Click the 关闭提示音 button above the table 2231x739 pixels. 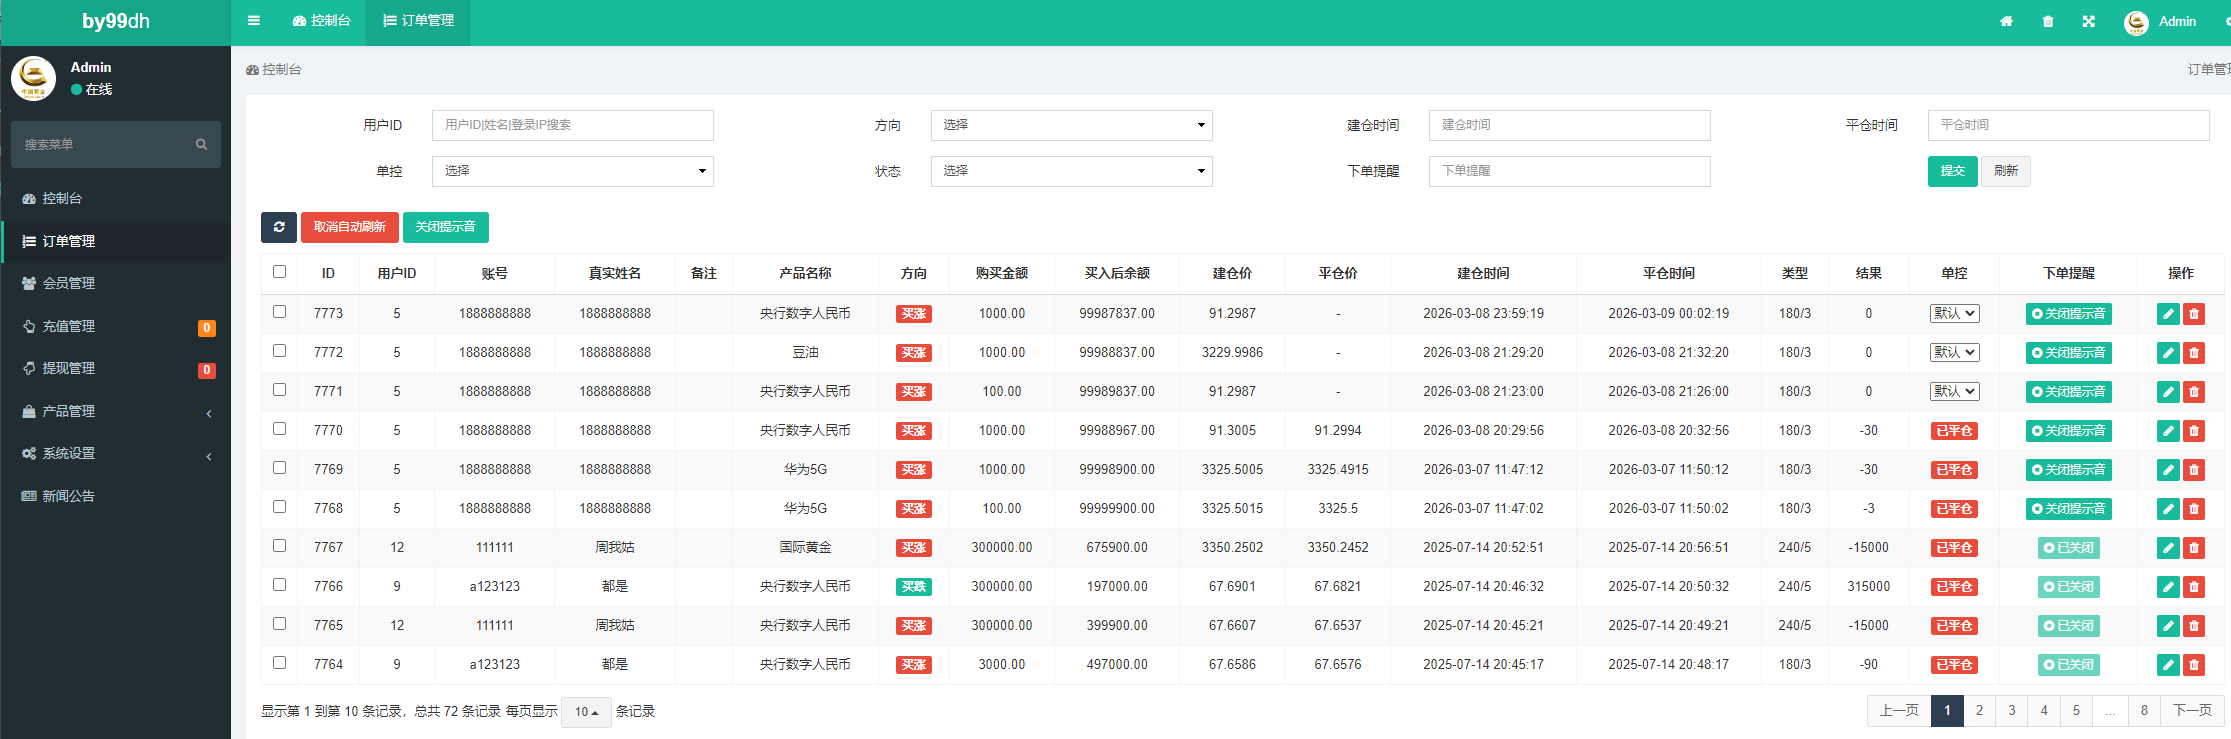tap(446, 227)
